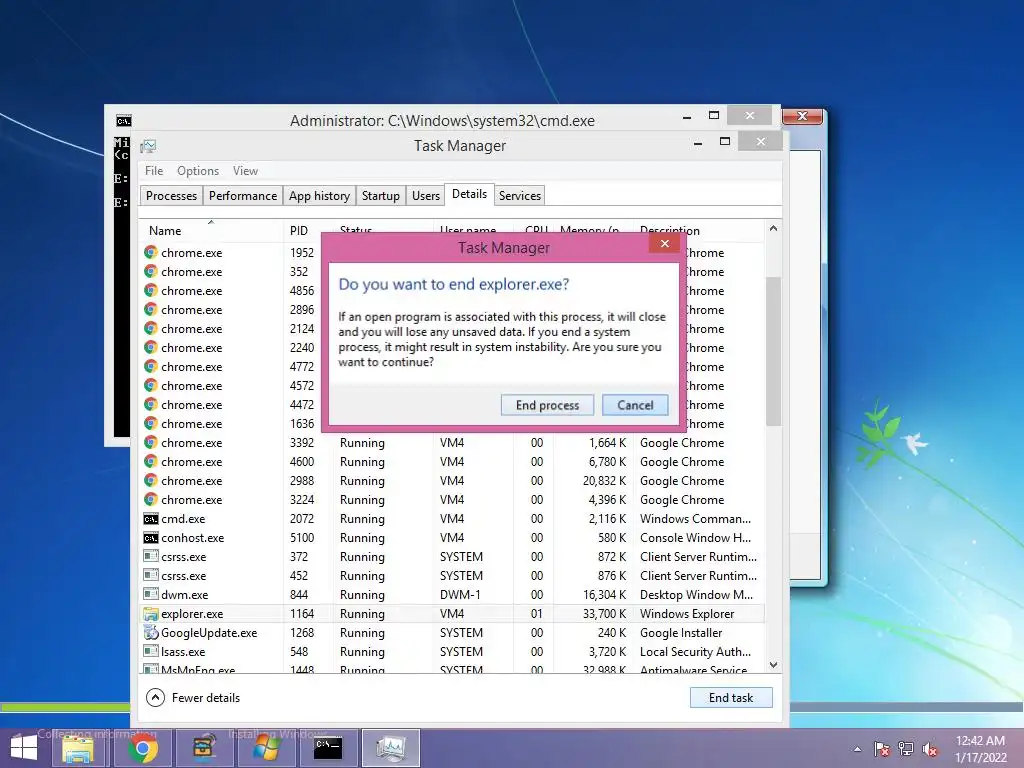Collapse view with Fewer details
The width and height of the screenshot is (1024, 768).
click(x=193, y=697)
